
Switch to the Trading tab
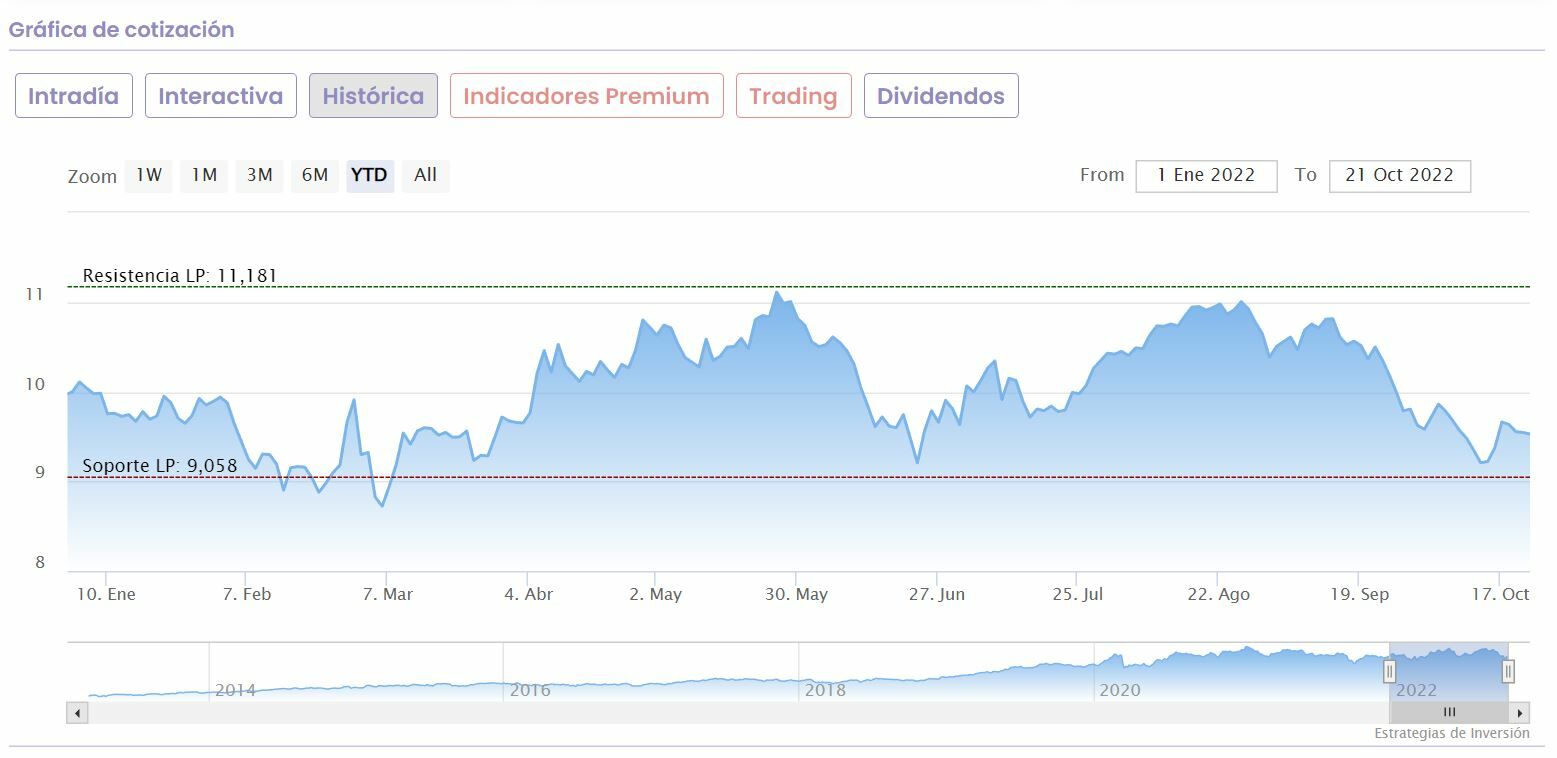pyautogui.click(x=793, y=96)
